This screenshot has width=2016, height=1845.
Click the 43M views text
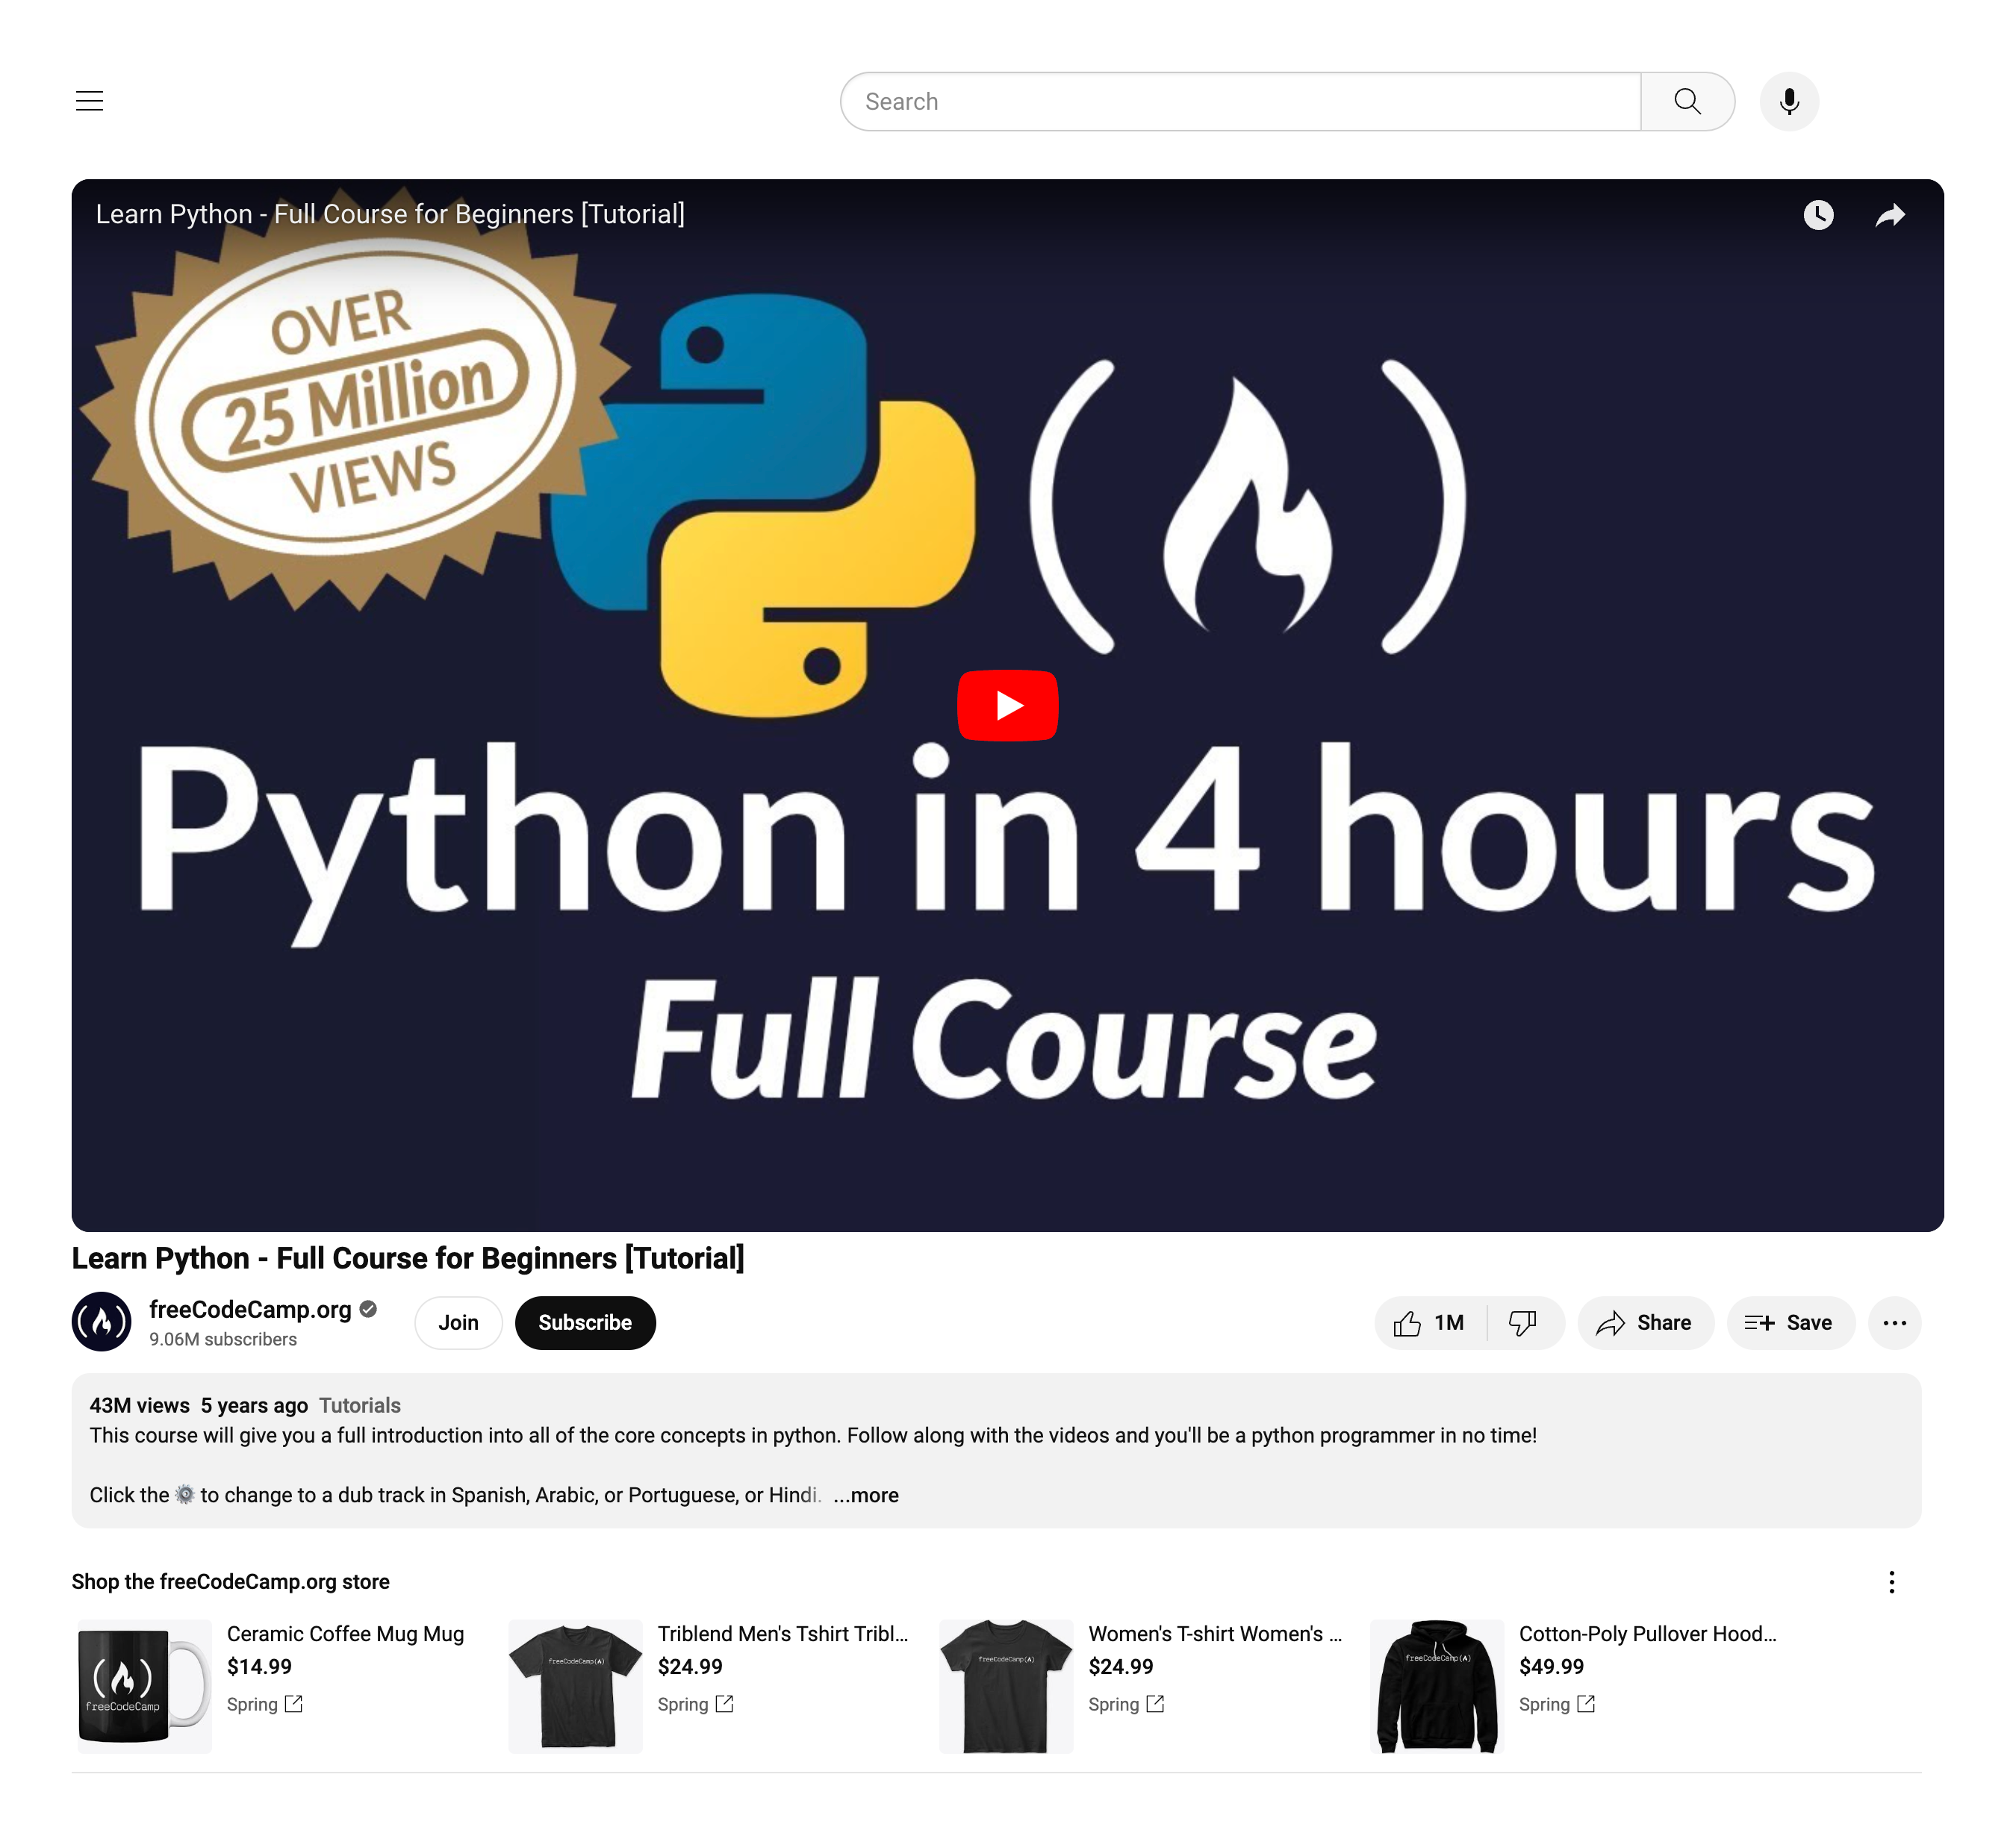click(x=139, y=1405)
